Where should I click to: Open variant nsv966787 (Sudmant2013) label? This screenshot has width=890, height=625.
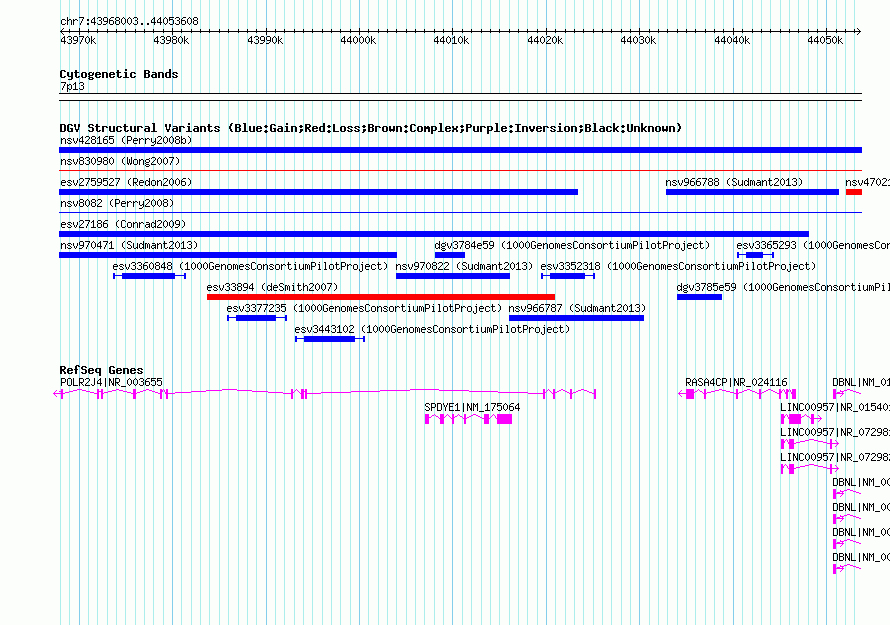coord(577,309)
